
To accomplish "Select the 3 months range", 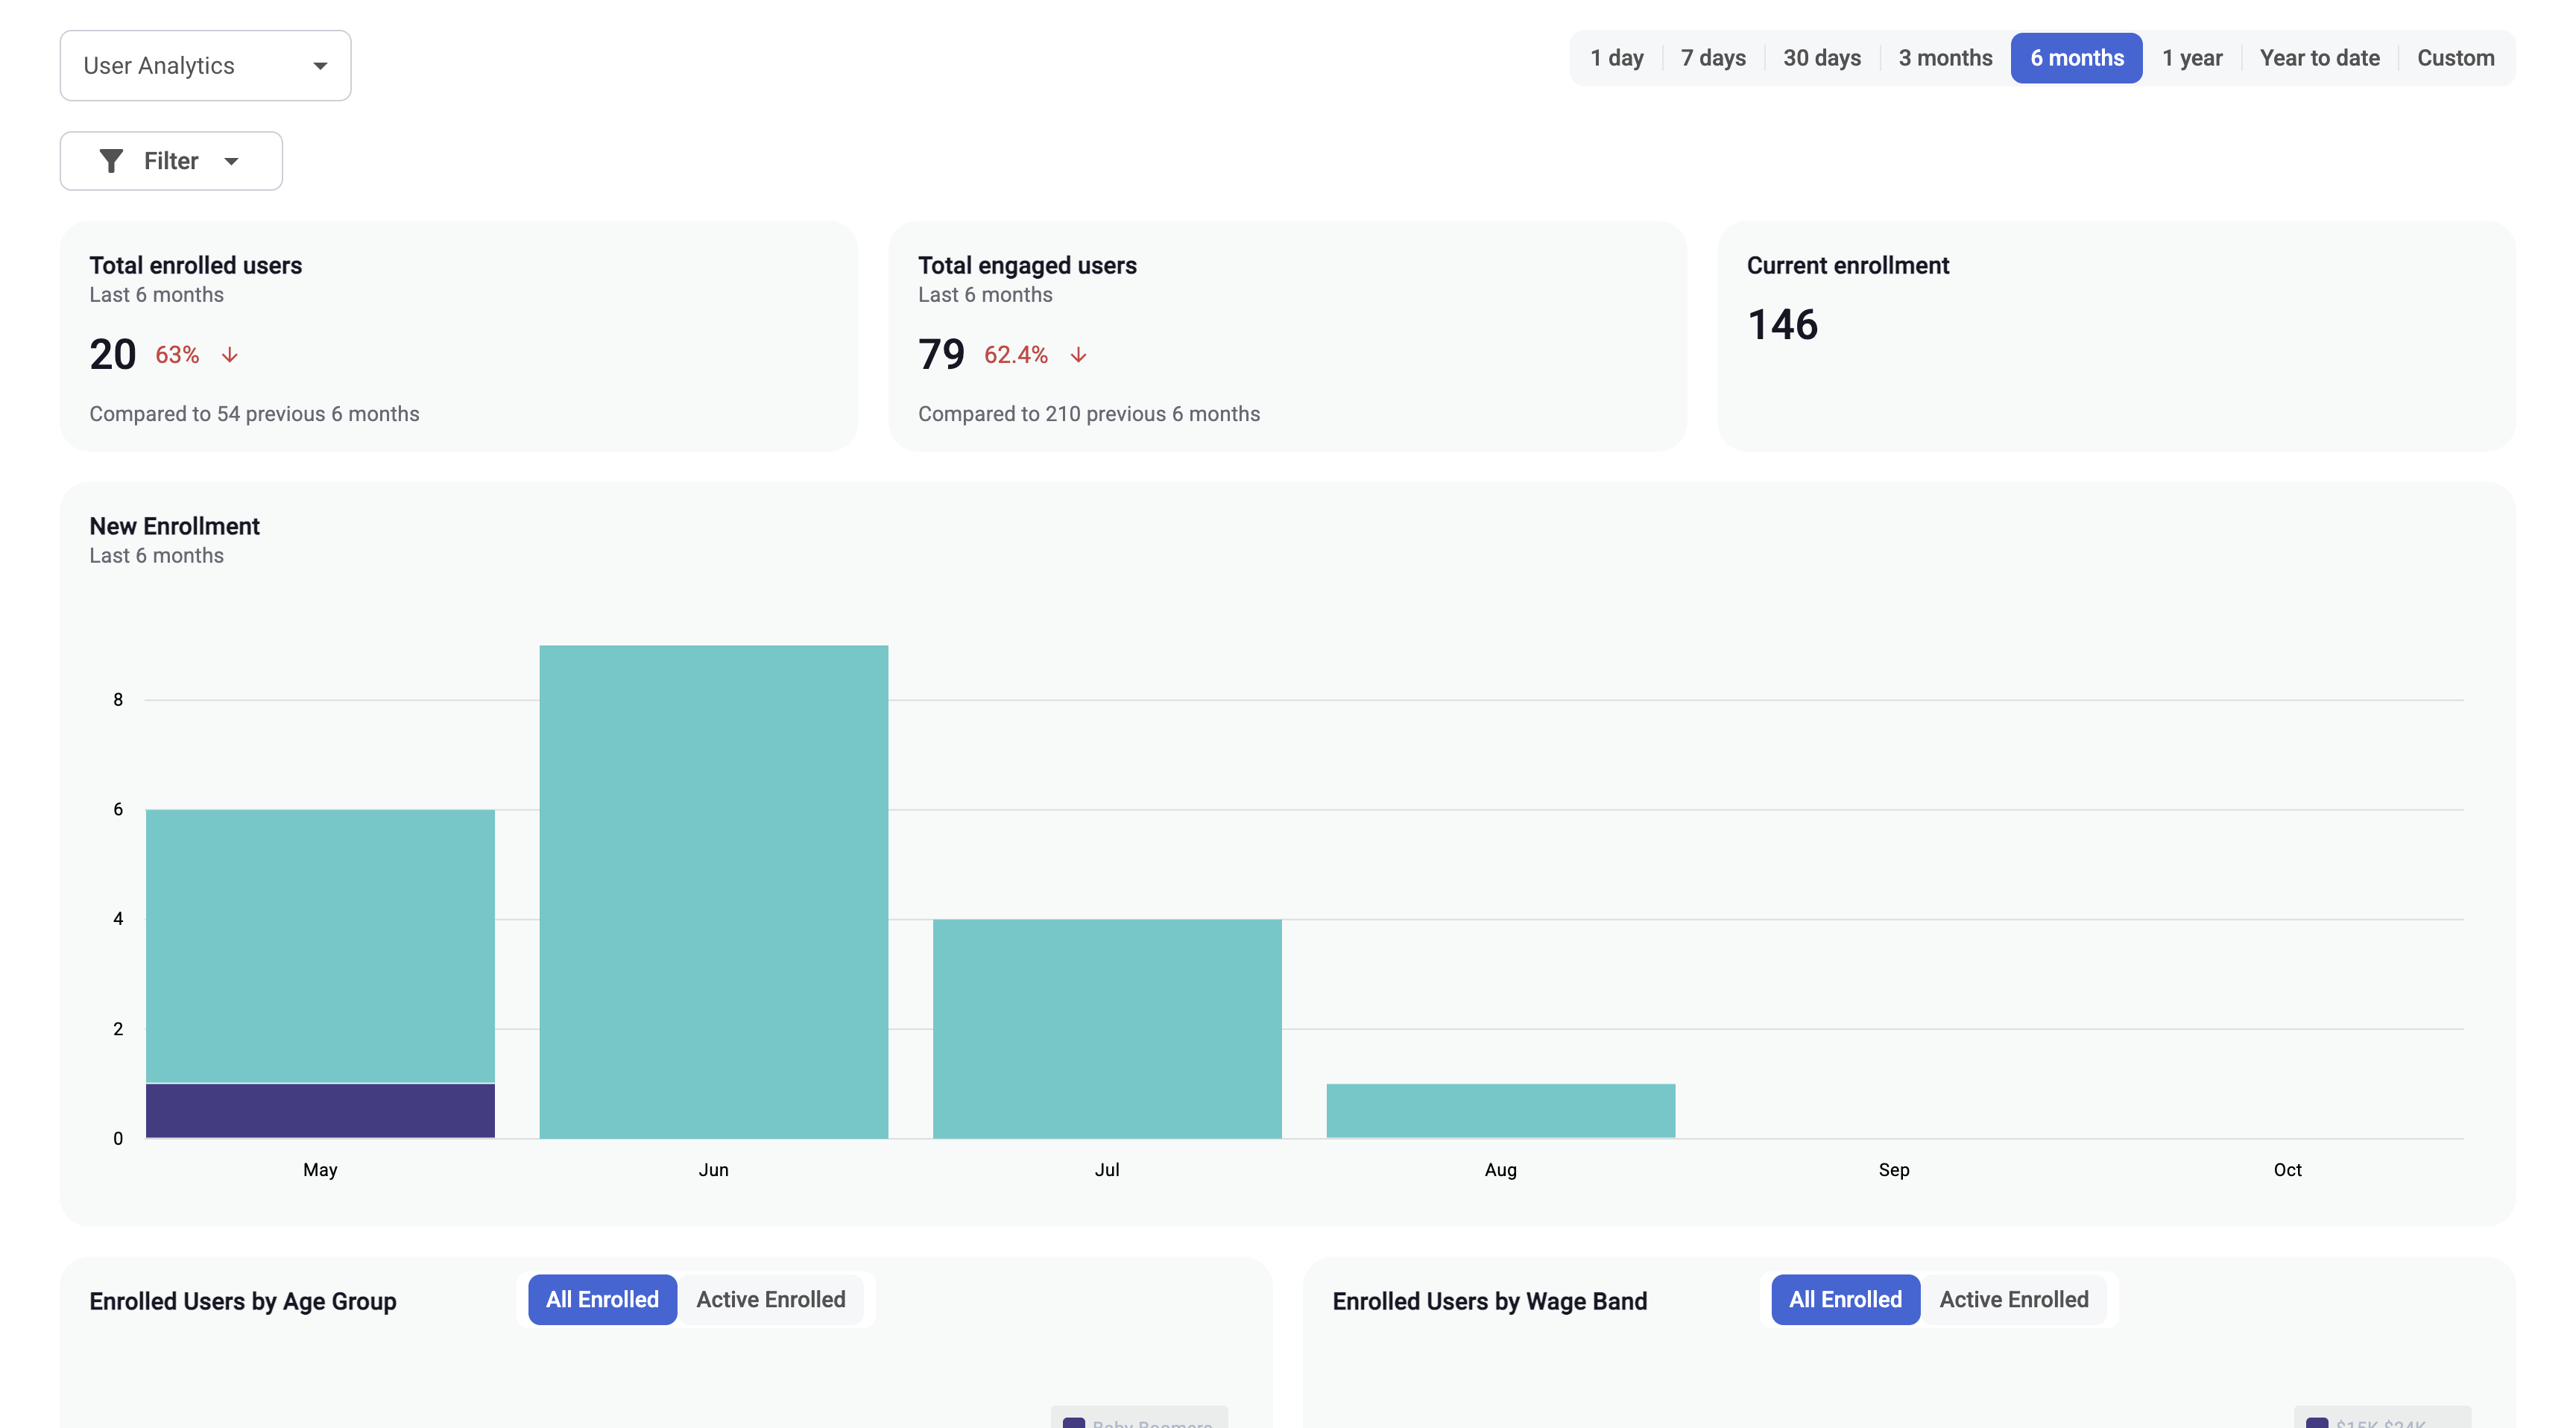I will pyautogui.click(x=1945, y=58).
